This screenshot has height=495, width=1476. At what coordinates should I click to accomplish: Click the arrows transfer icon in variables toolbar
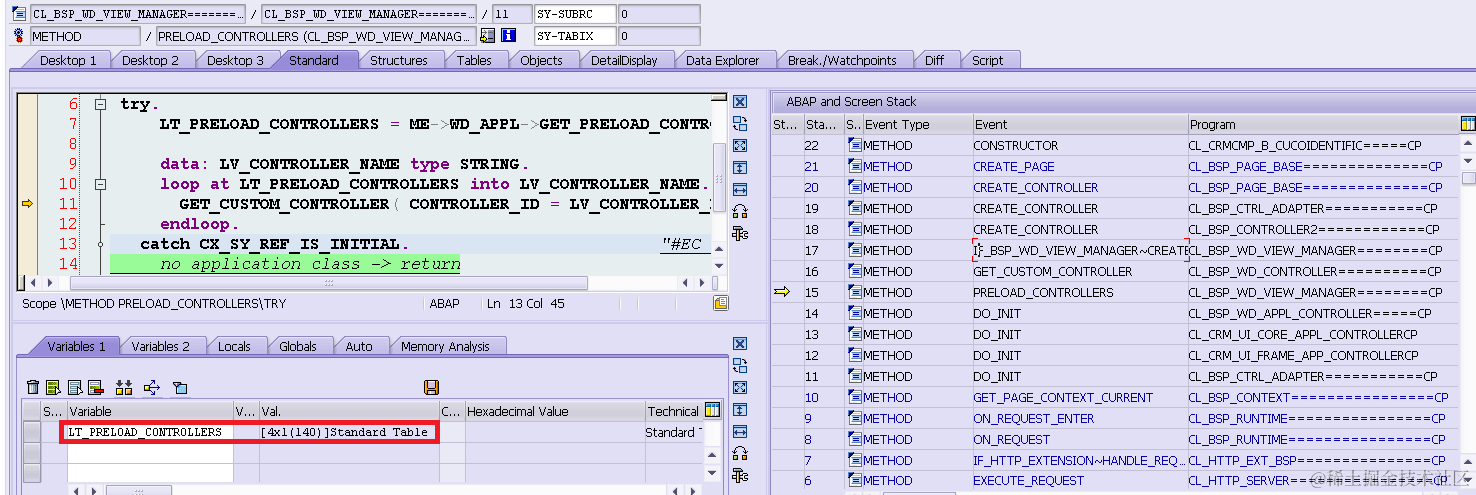click(152, 388)
